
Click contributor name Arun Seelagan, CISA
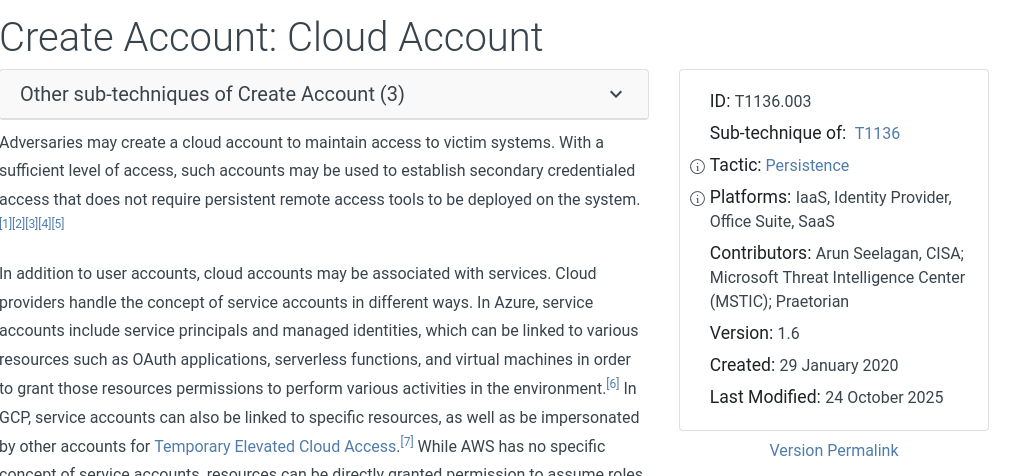tap(889, 254)
